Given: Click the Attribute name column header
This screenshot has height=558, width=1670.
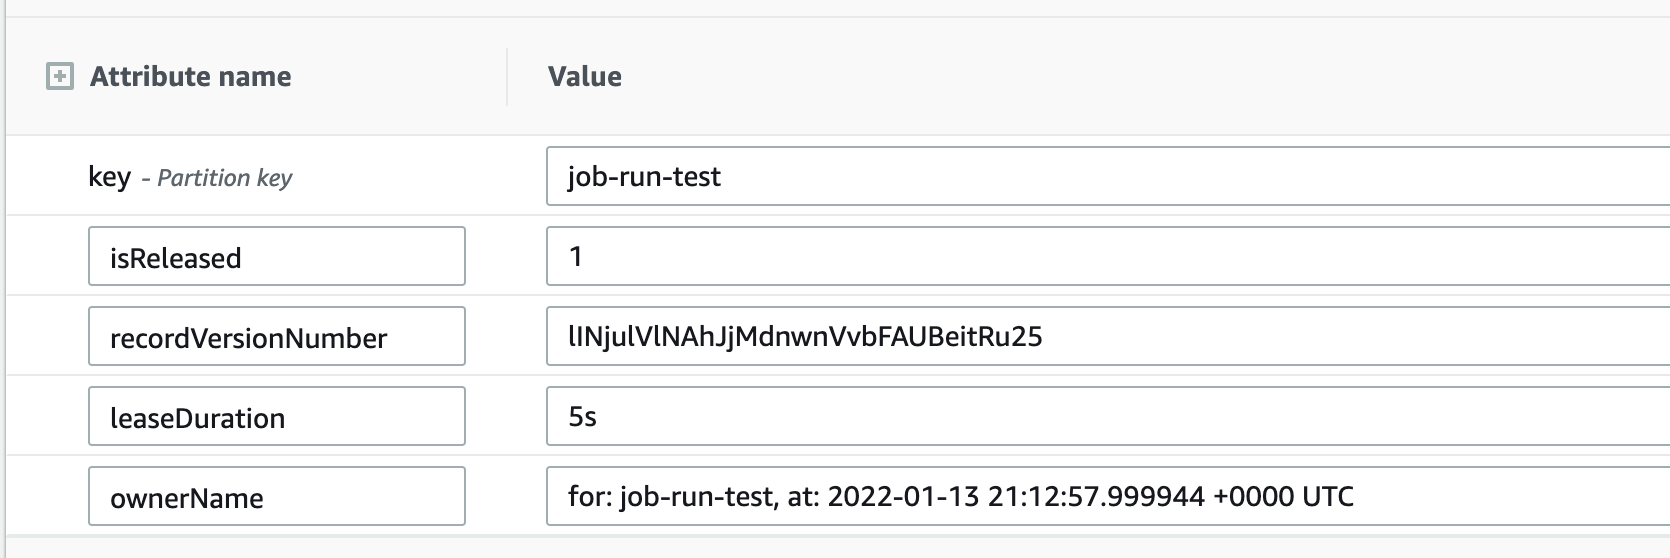Looking at the screenshot, I should 190,77.
